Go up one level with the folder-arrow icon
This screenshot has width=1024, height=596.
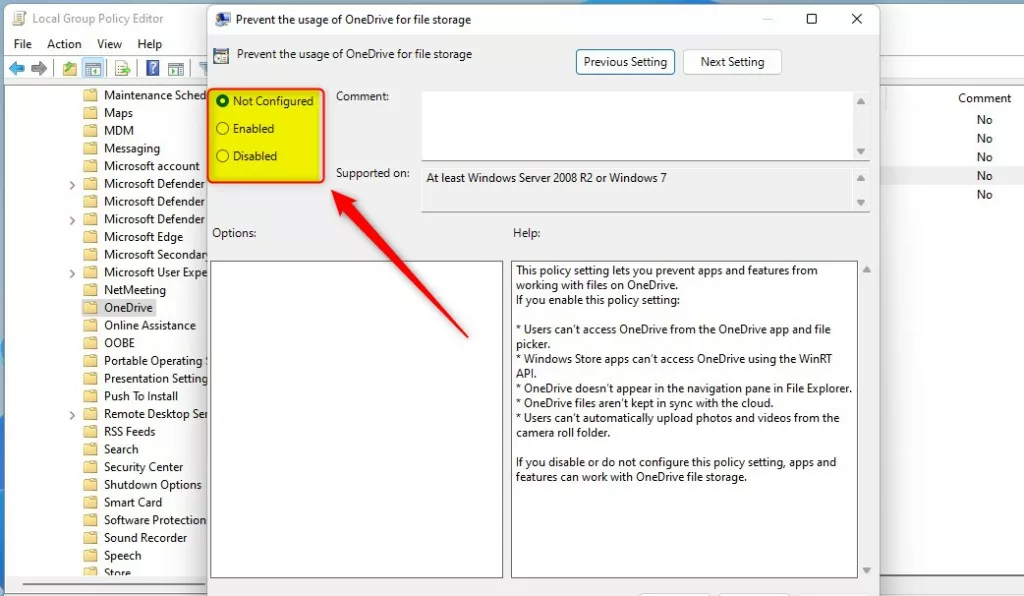(x=69, y=69)
